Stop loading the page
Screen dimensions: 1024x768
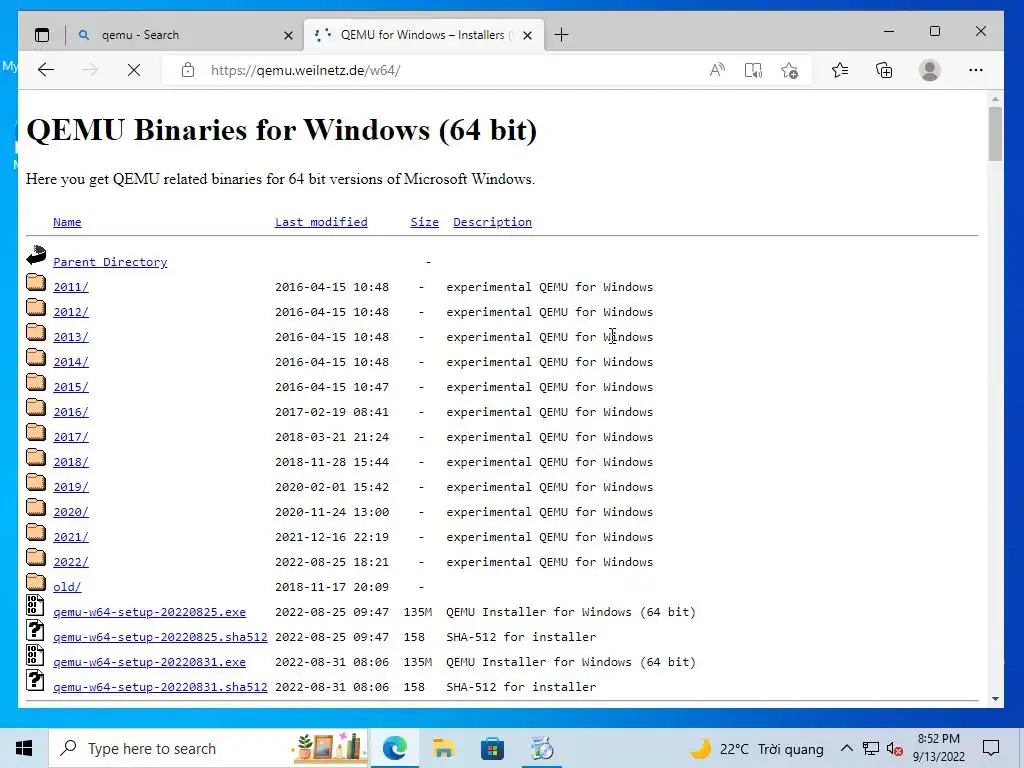[134, 70]
